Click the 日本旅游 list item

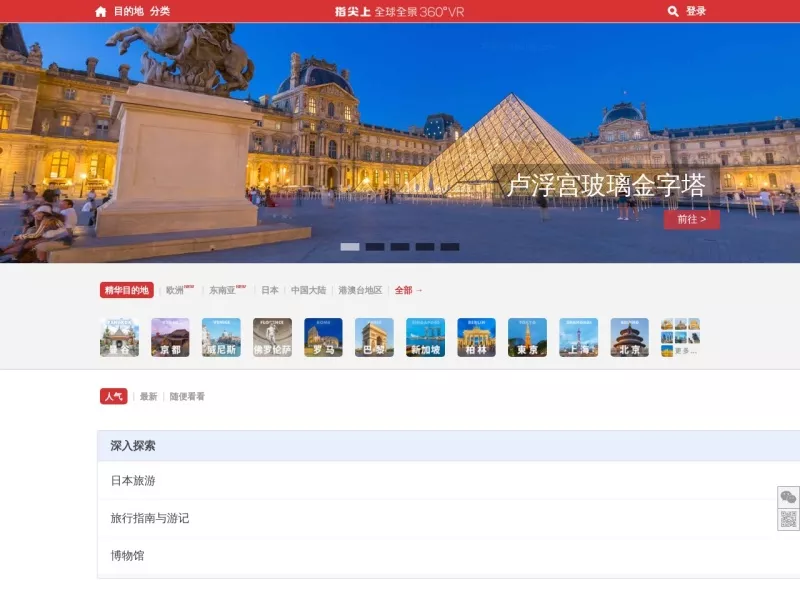click(x=448, y=481)
